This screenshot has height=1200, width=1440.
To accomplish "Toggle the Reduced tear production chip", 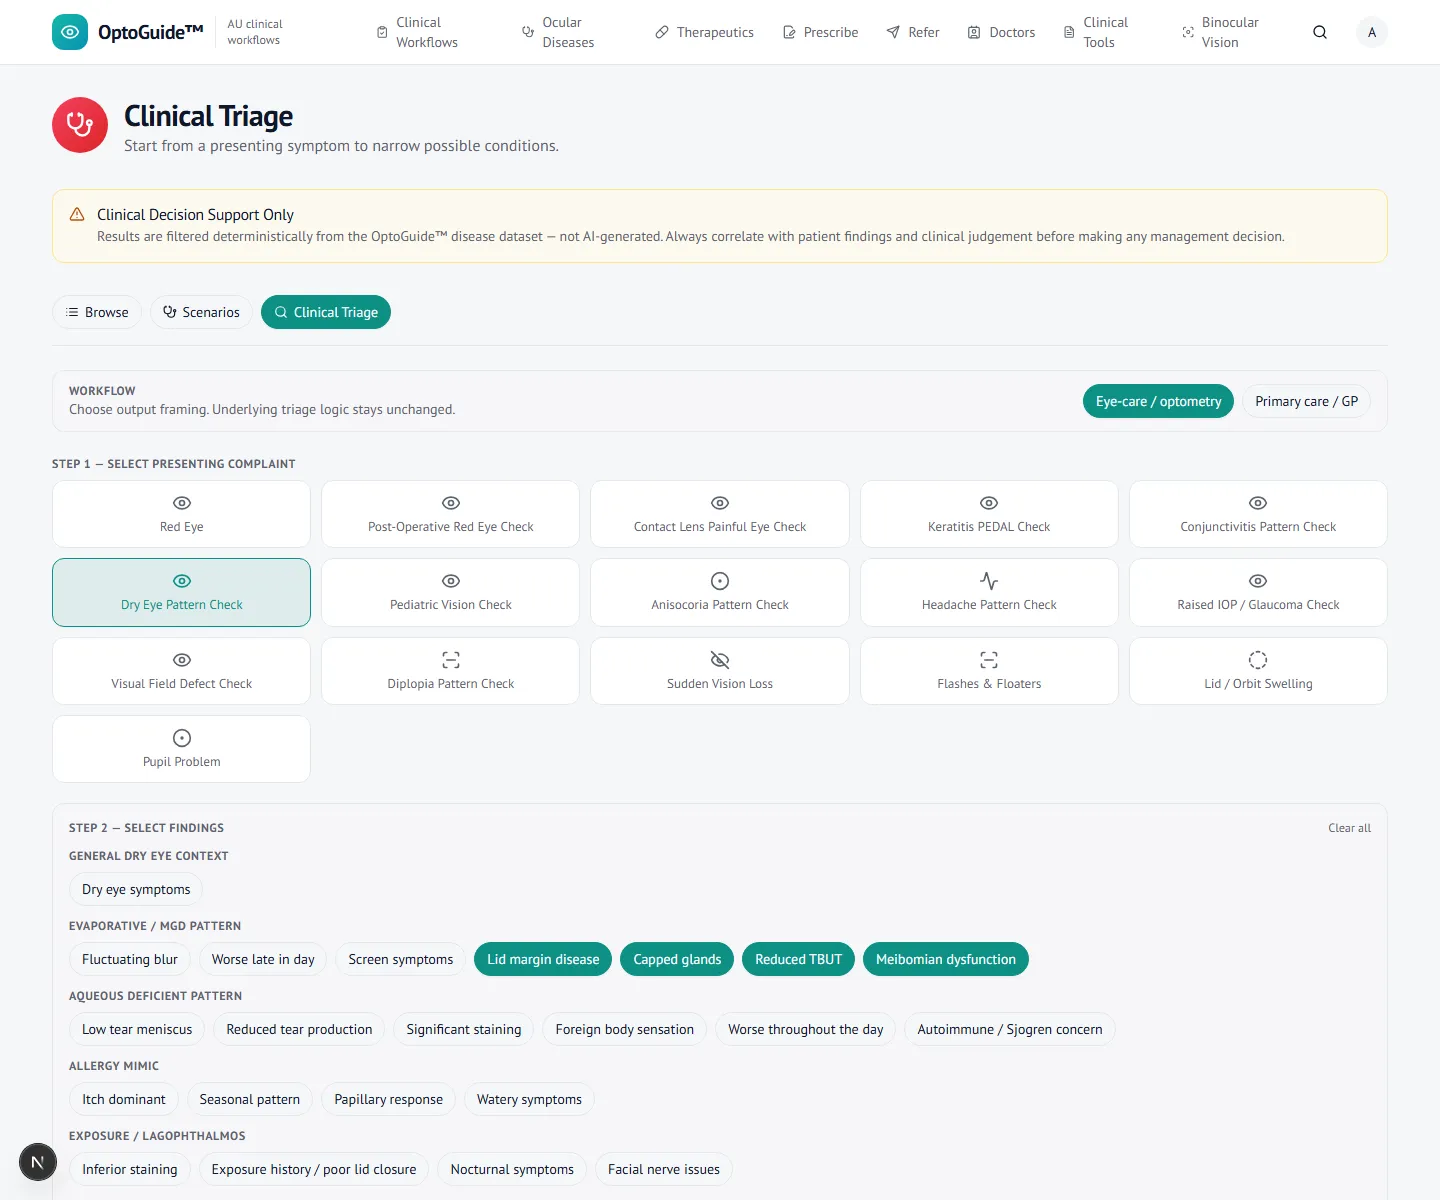I will point(299,1029).
